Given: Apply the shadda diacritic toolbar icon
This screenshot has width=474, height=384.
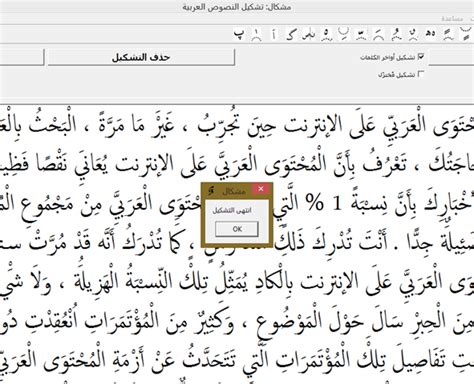Looking at the screenshot, I should (360, 34).
